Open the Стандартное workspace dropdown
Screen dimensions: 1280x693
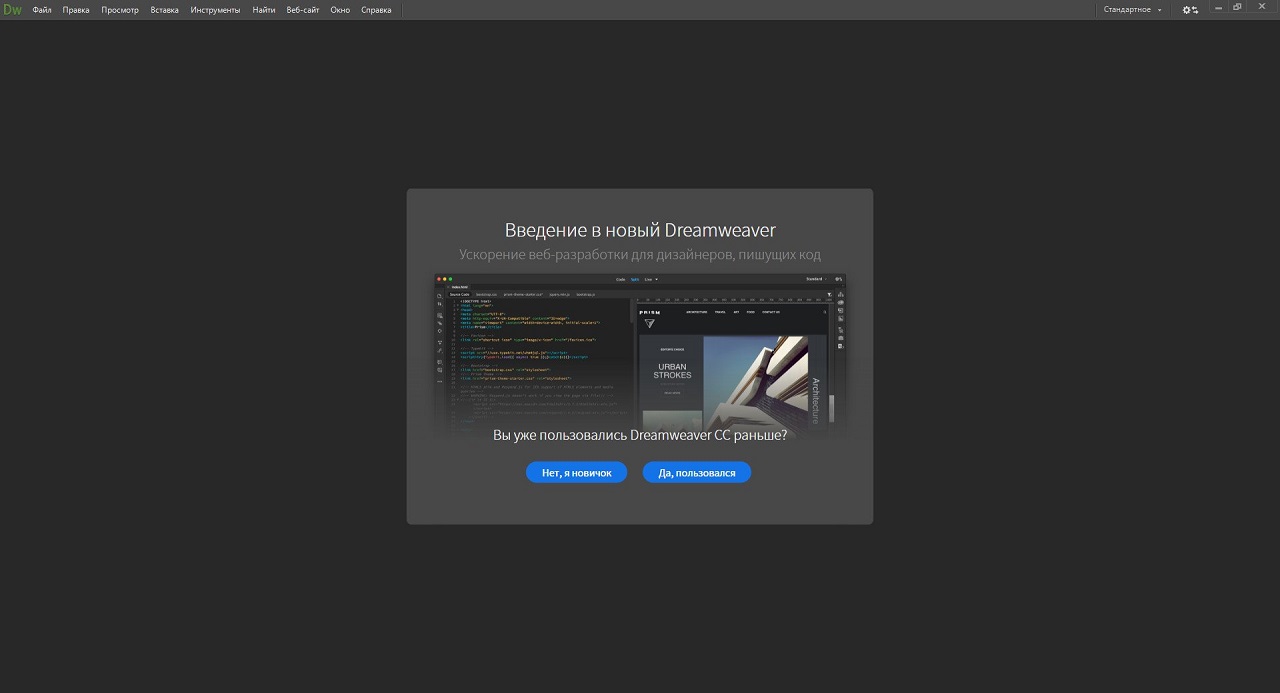[1132, 10]
